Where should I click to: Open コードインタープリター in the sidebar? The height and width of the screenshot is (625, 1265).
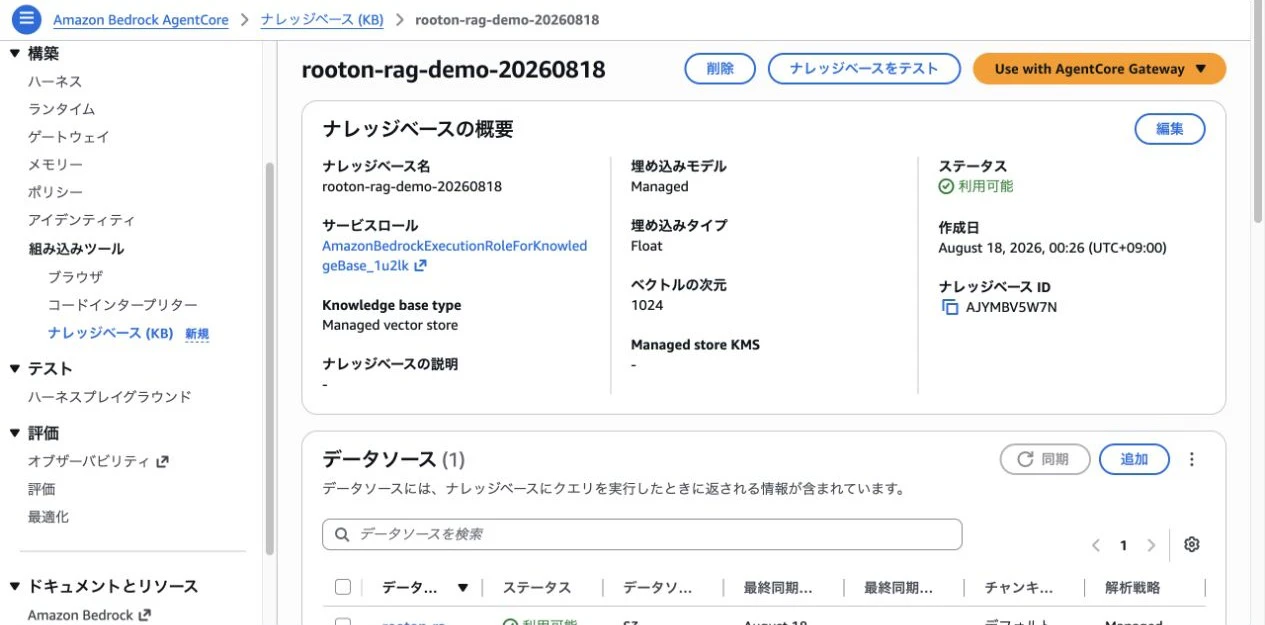123,305
